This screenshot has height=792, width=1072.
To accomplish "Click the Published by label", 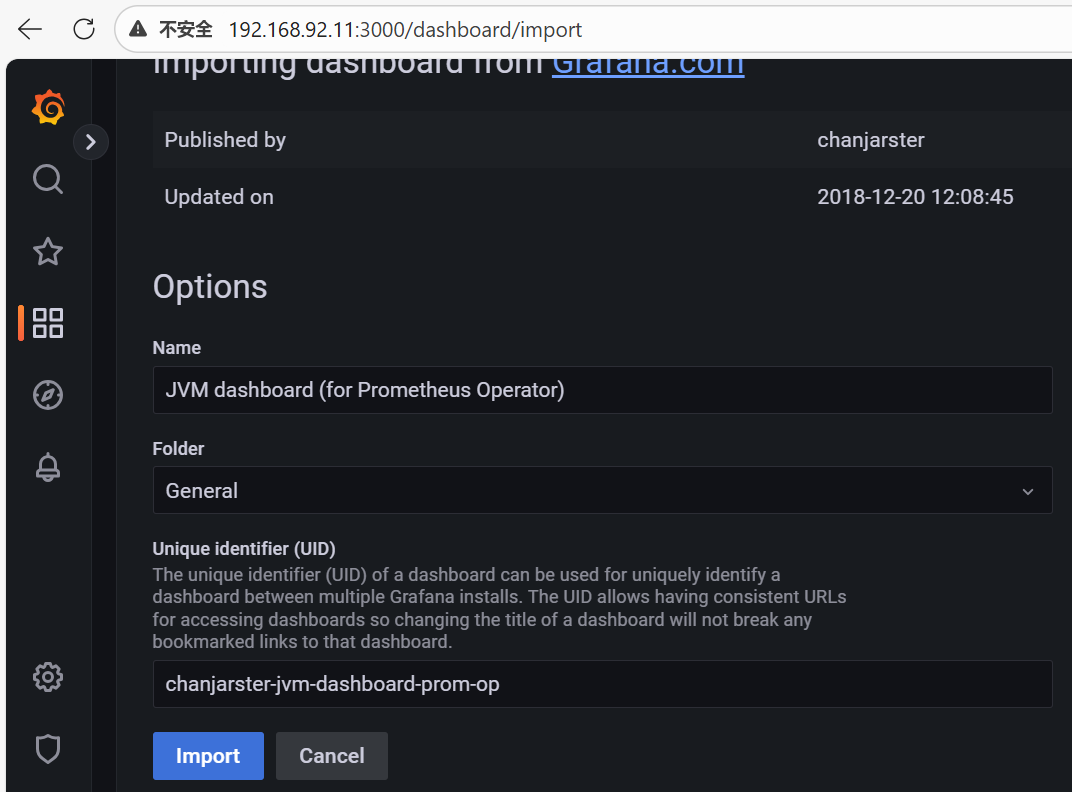I will pyautogui.click(x=225, y=140).
